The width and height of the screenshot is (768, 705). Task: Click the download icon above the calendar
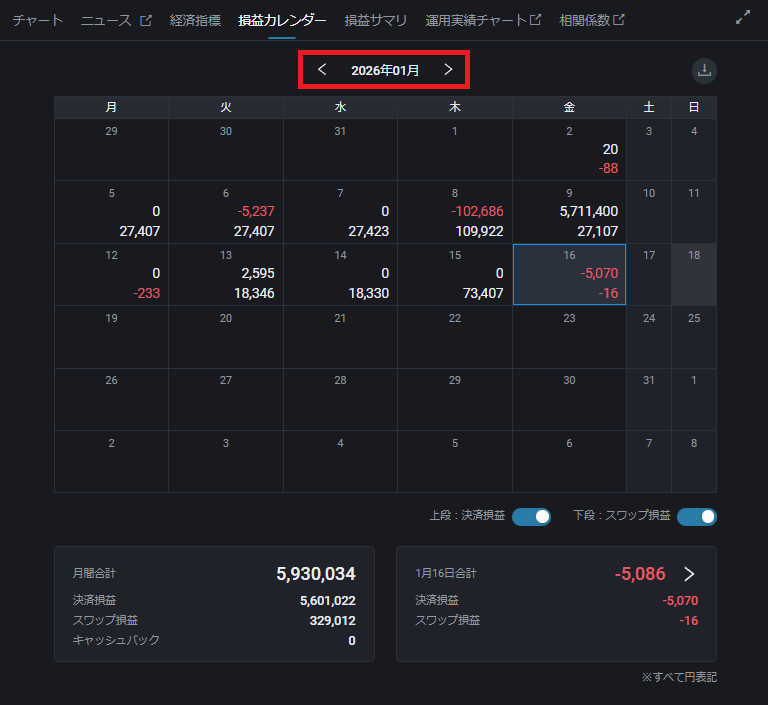click(x=704, y=70)
